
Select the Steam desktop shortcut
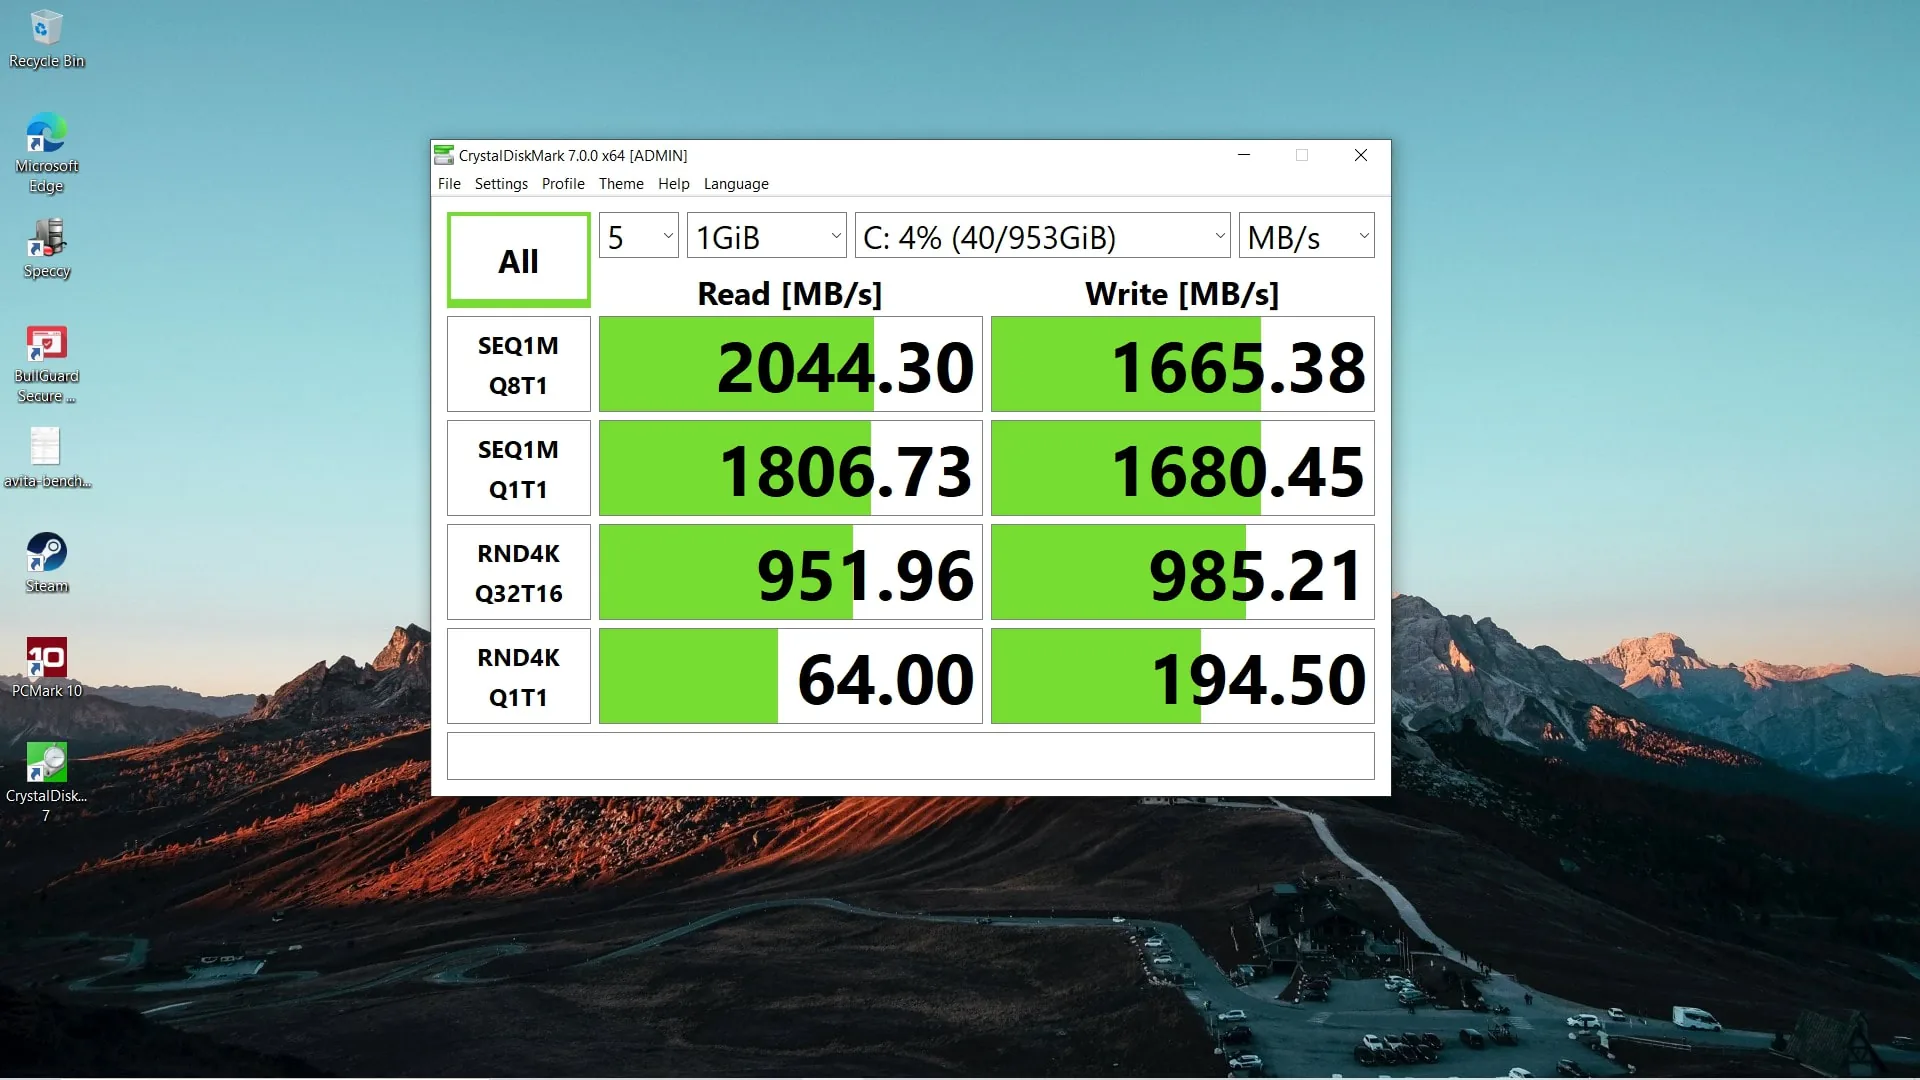point(46,564)
